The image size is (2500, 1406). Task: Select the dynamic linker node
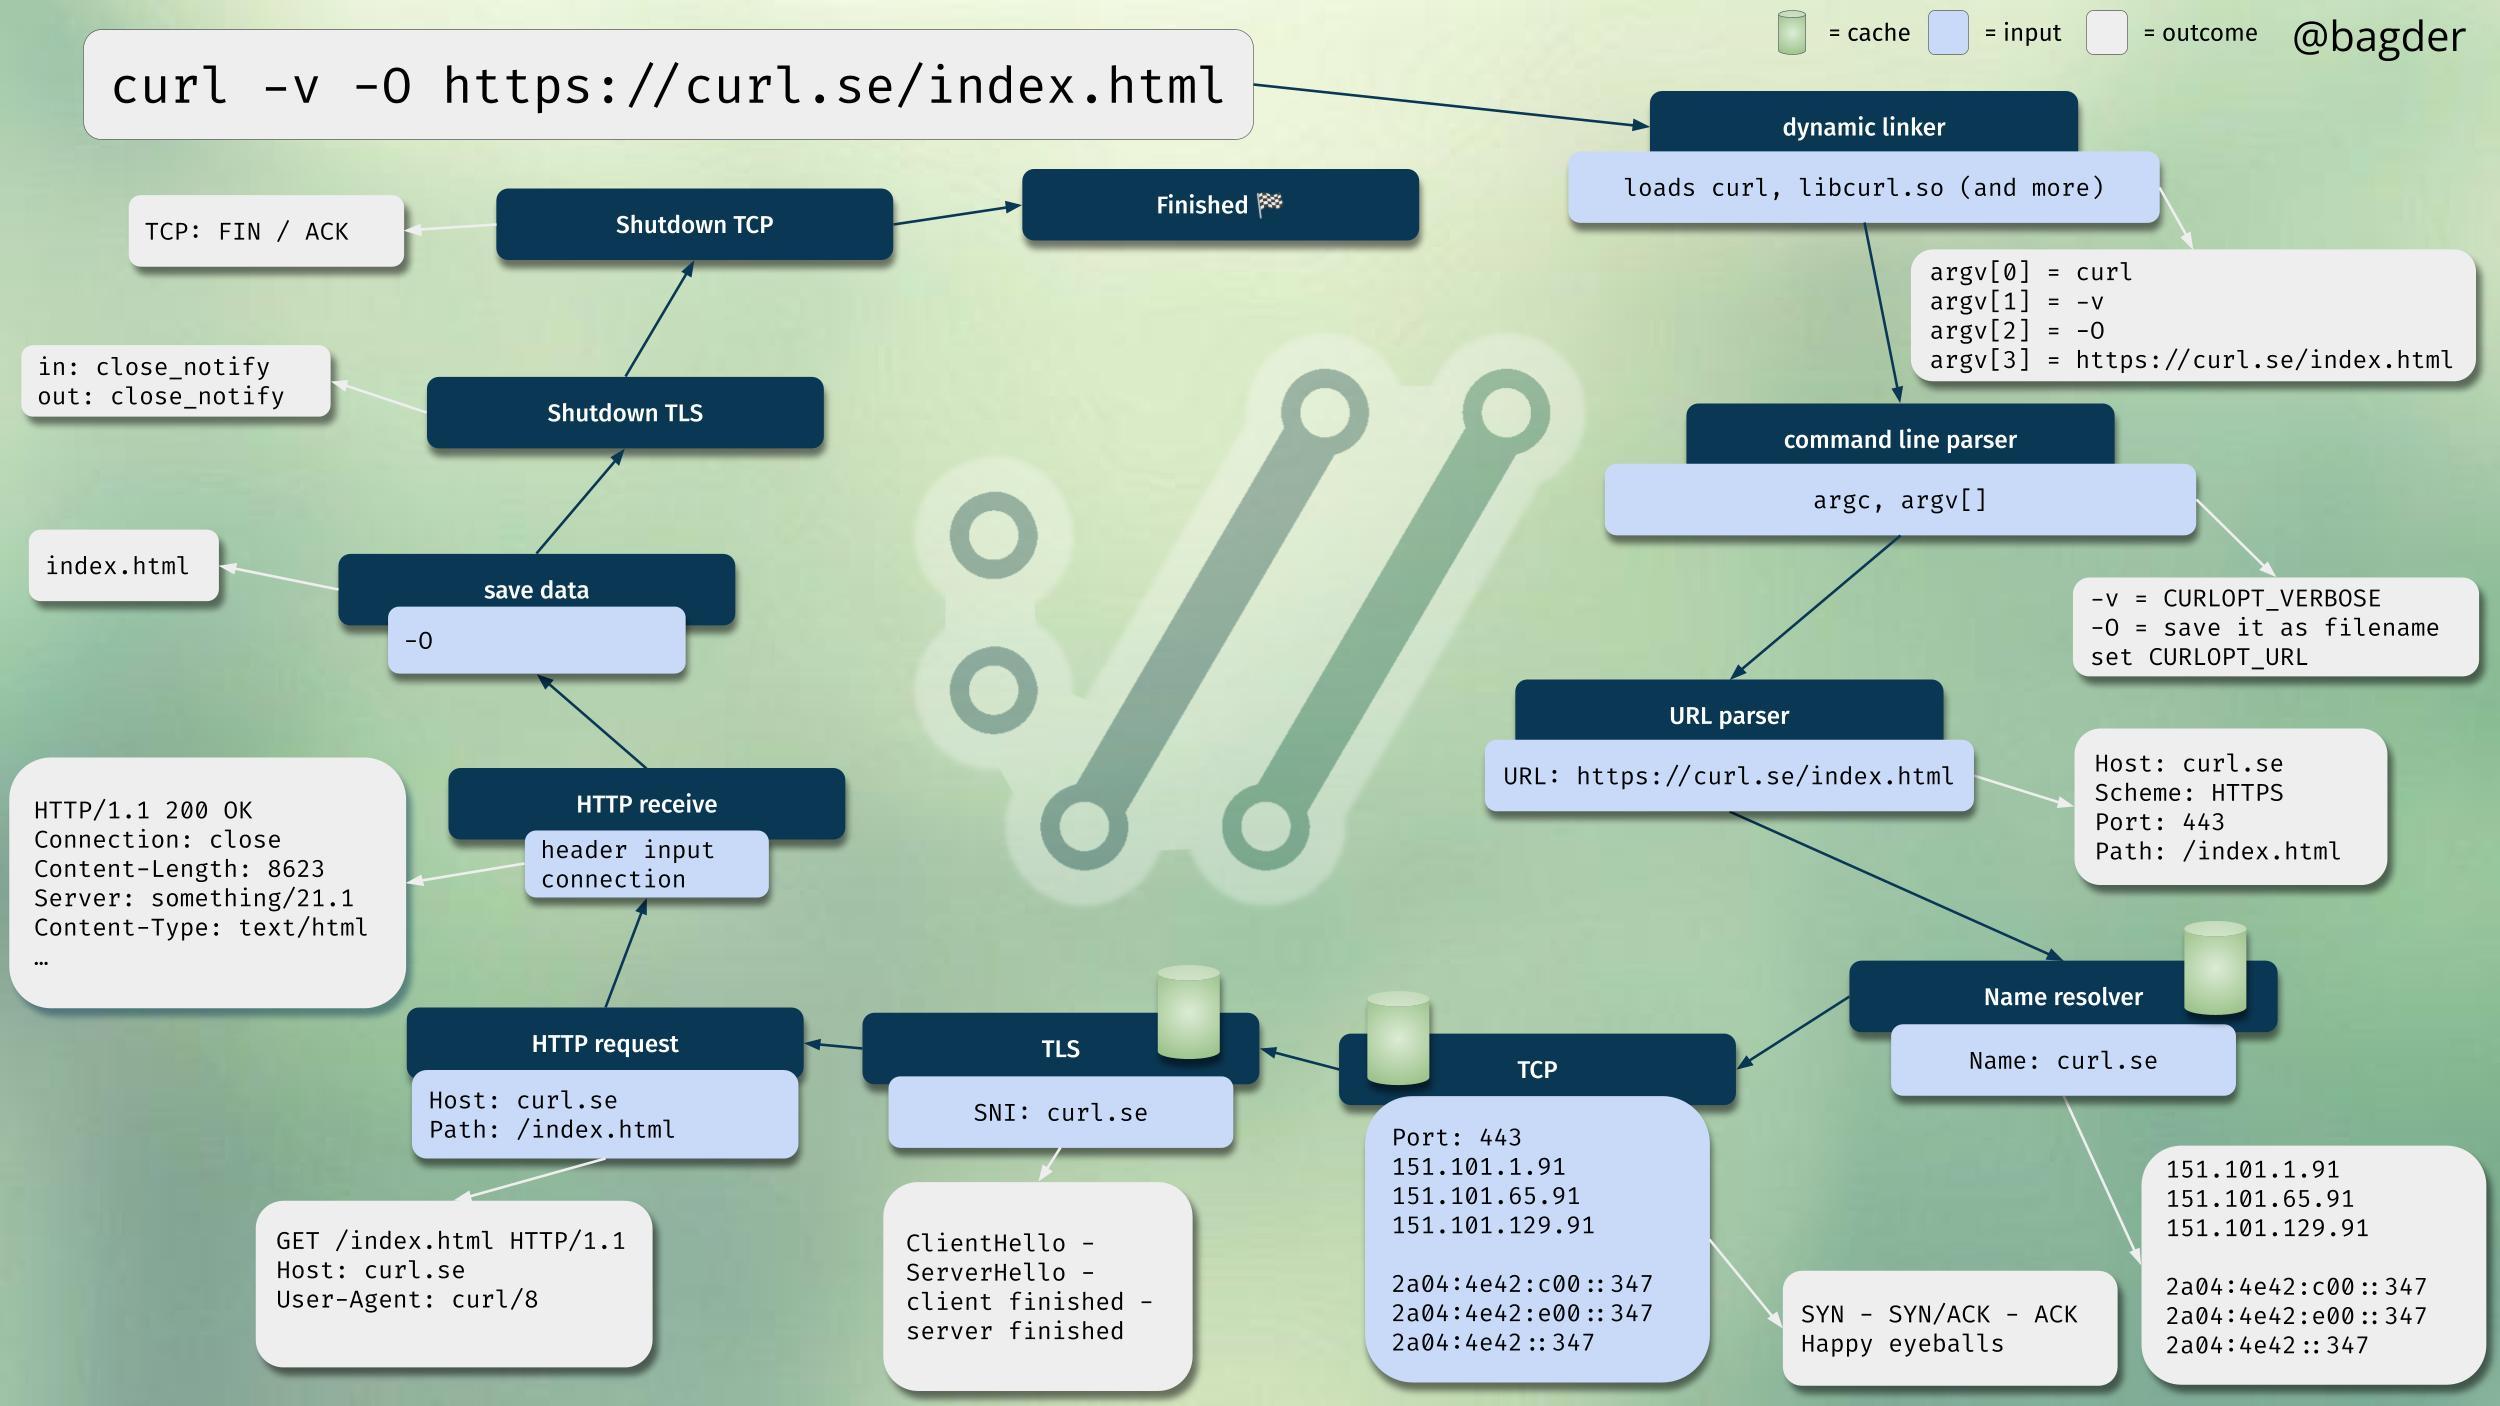coord(1863,127)
